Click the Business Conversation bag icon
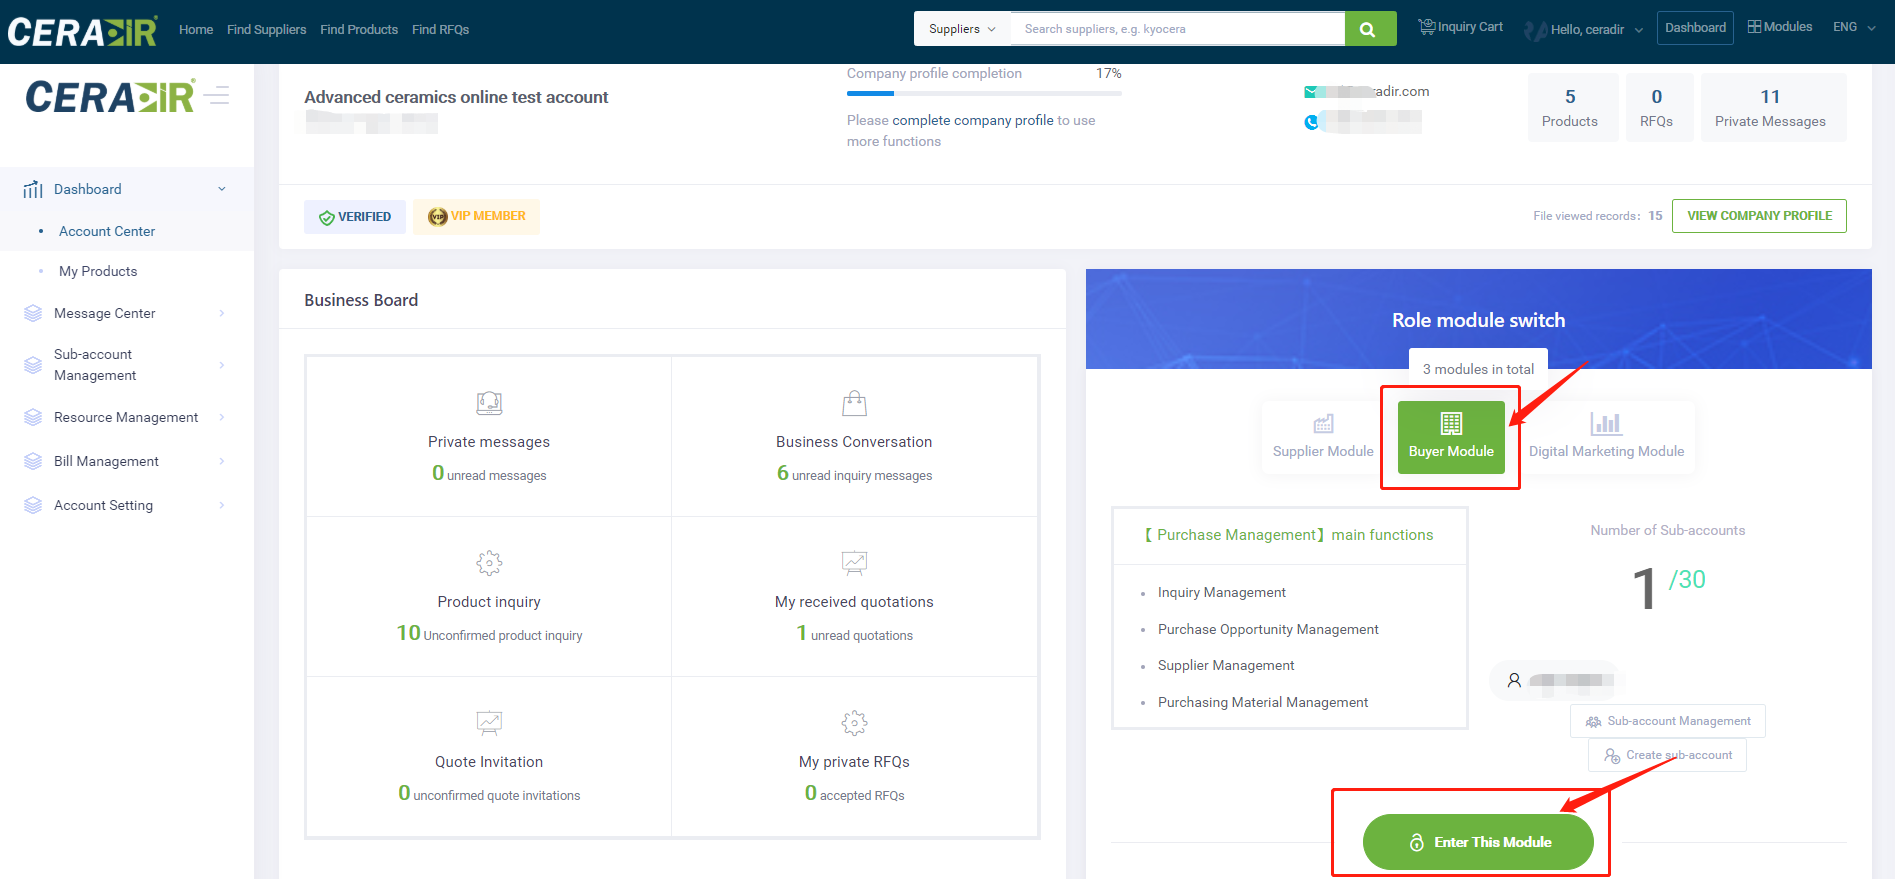This screenshot has width=1895, height=879. pyautogui.click(x=854, y=403)
